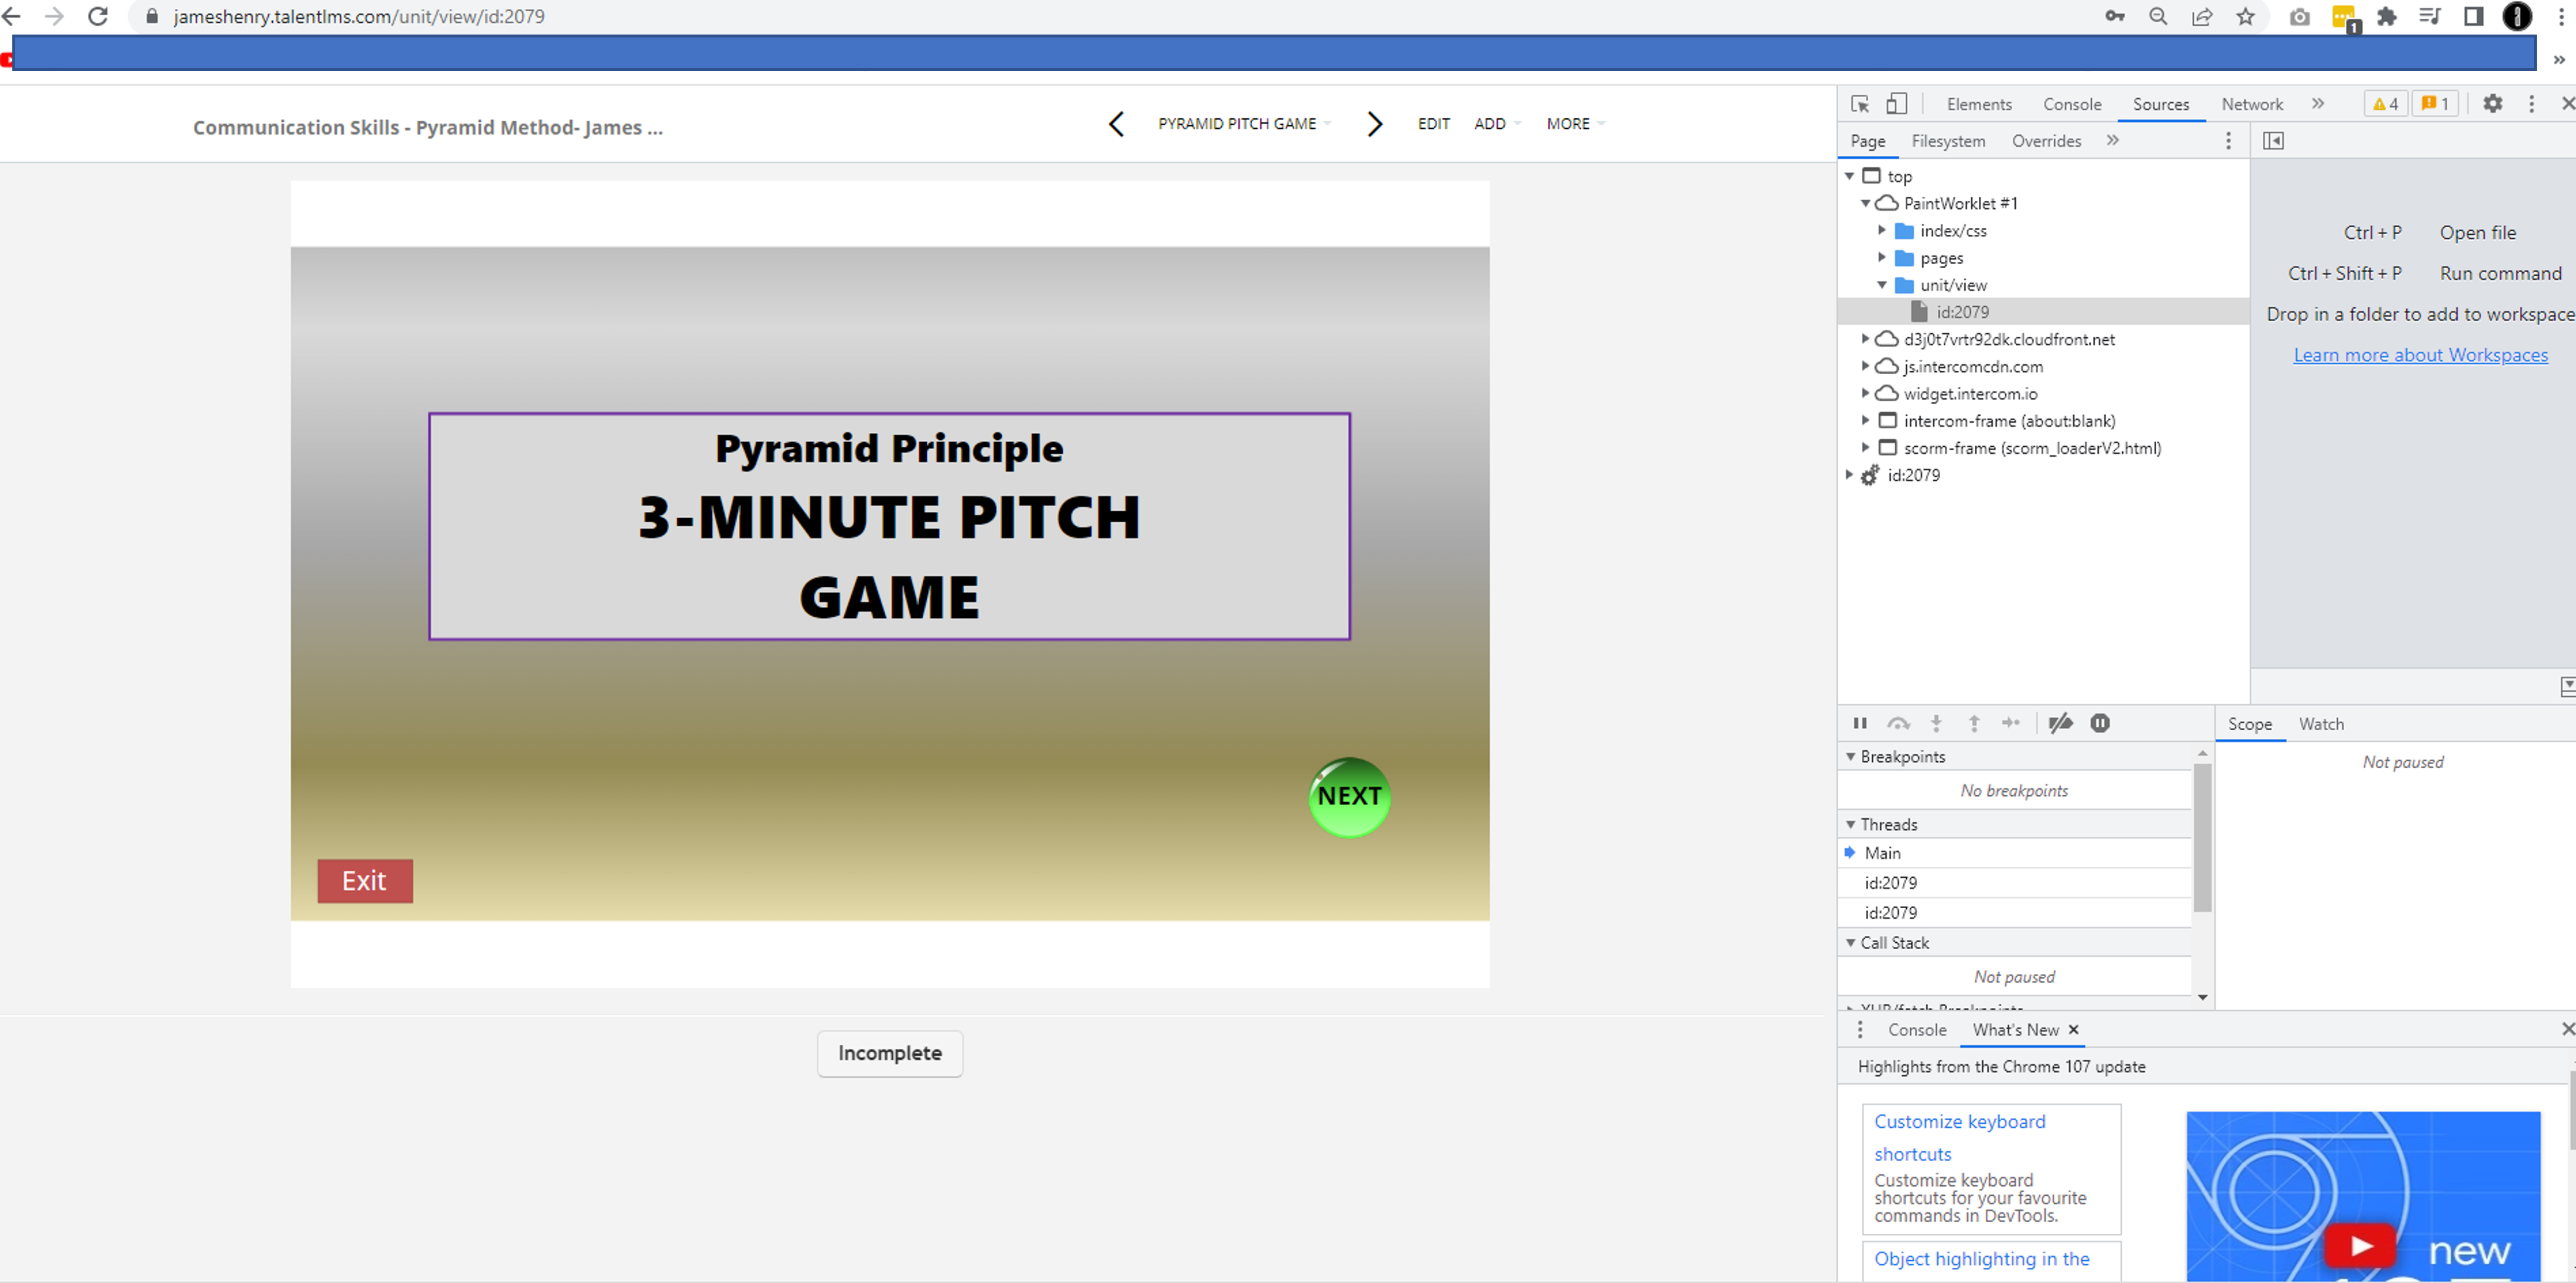Screen dimensions: 2576x1283
Task: Open the Chrome extensions puzzle icon
Action: 2387,17
